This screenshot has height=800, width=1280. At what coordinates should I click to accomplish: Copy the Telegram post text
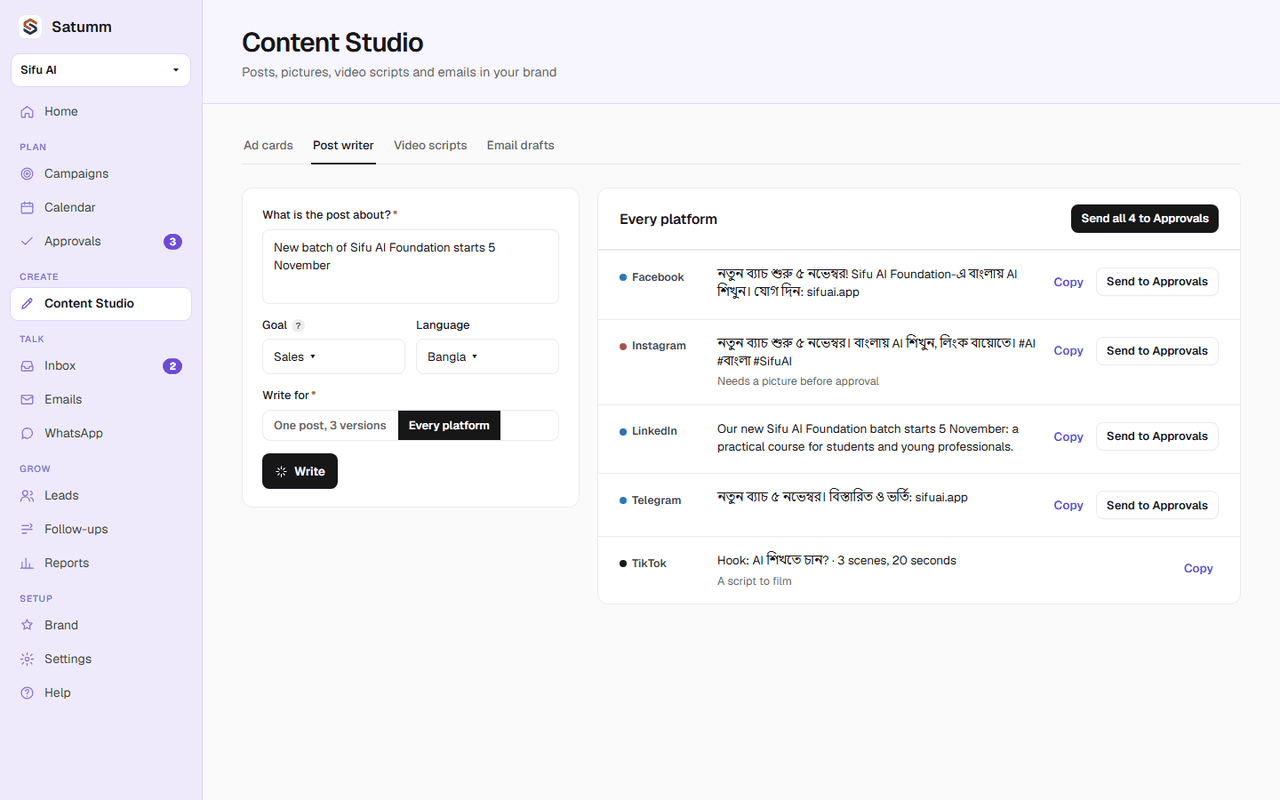(1068, 506)
